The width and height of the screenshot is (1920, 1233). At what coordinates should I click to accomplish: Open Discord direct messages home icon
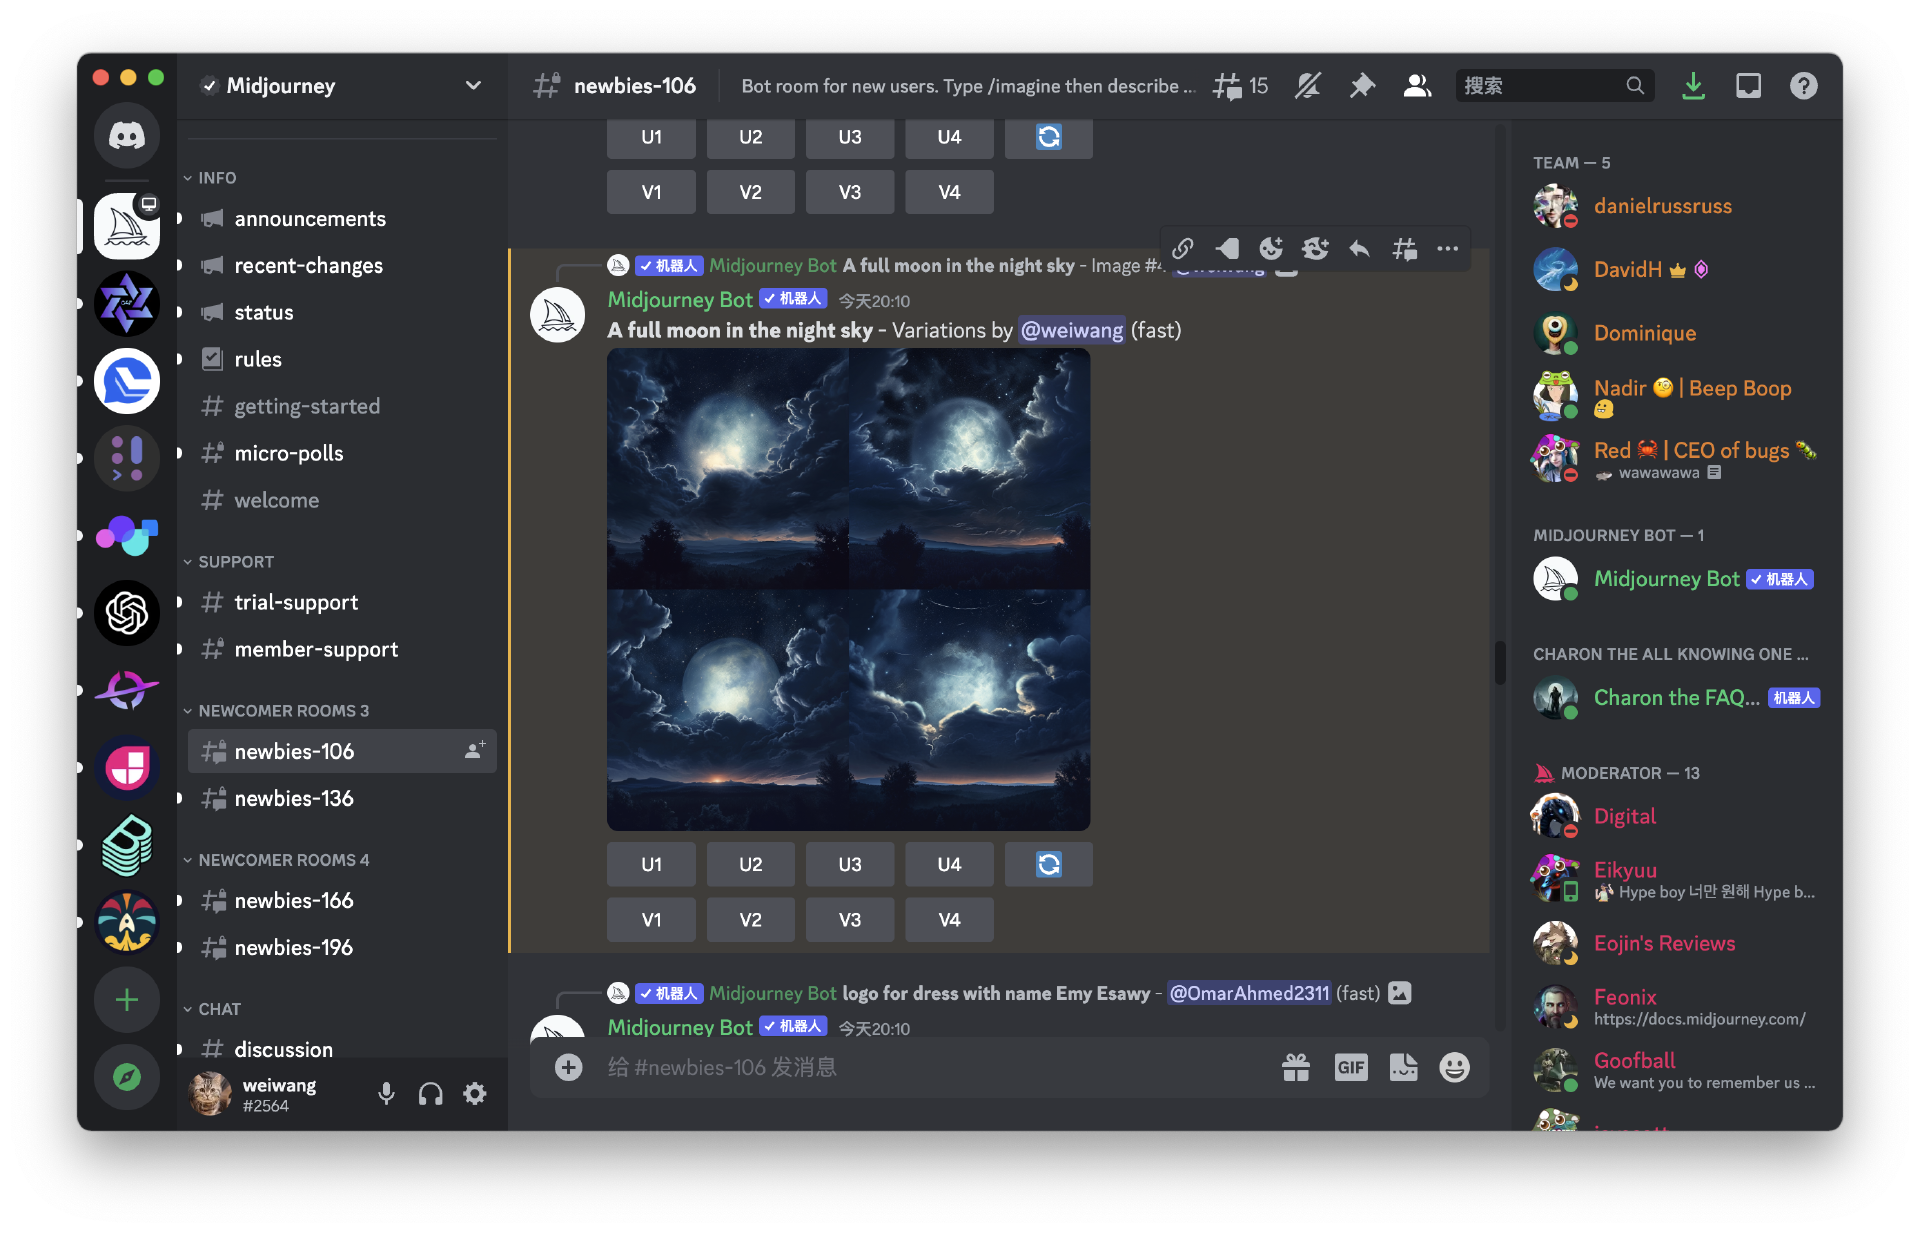[x=127, y=136]
